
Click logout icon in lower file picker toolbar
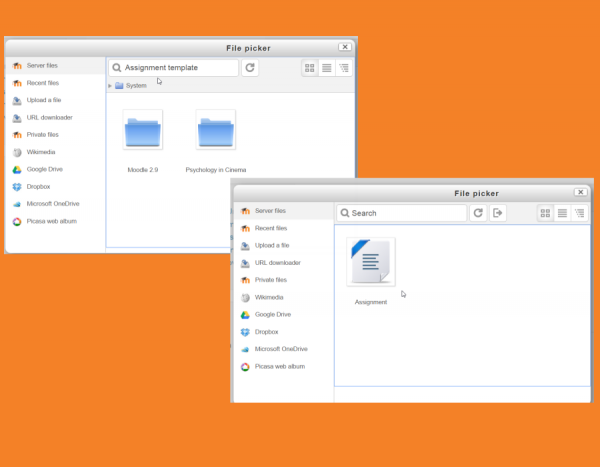(498, 213)
